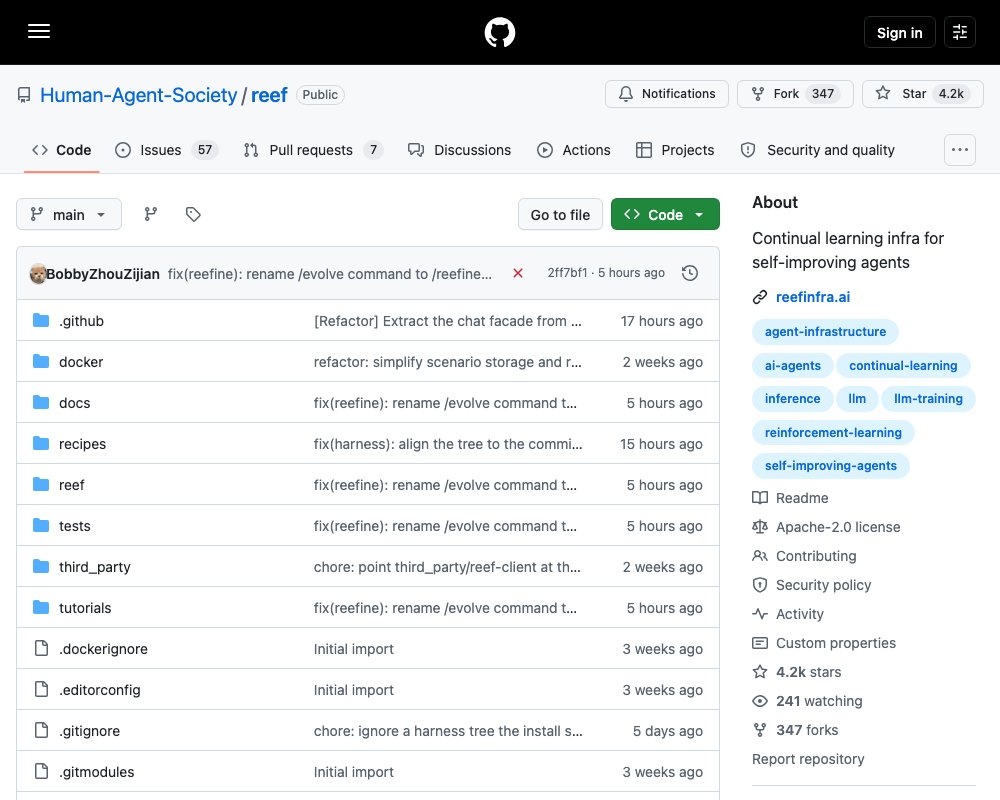
Task: Open the reef folder
Action: tap(71, 485)
